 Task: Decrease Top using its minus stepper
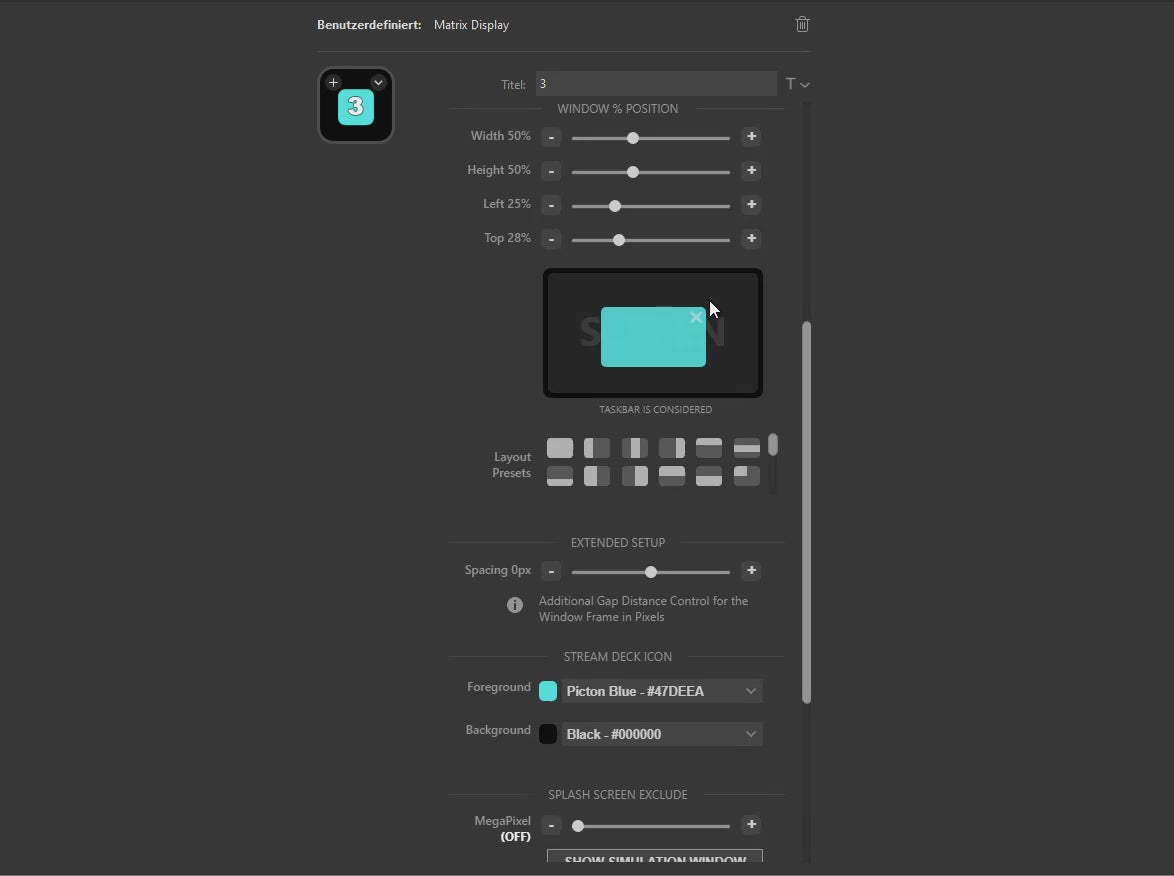(x=551, y=239)
